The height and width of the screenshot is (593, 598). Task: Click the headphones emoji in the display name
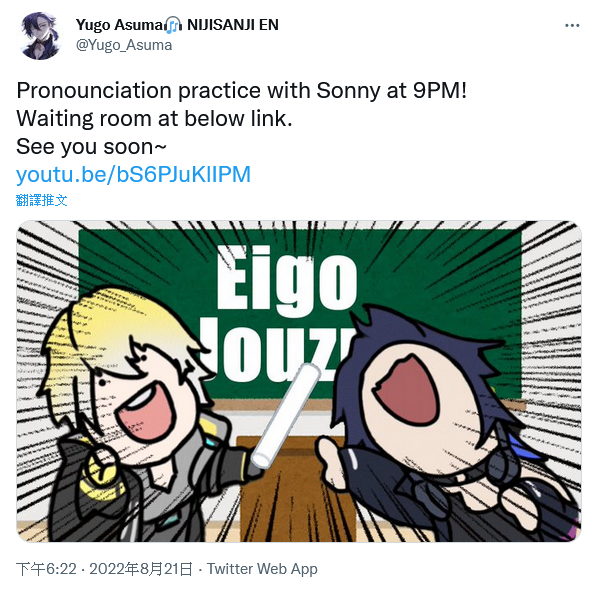coord(174,25)
